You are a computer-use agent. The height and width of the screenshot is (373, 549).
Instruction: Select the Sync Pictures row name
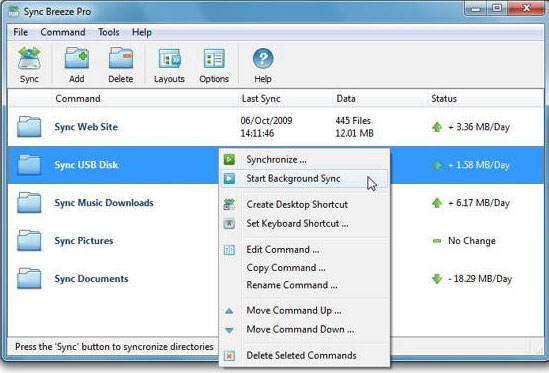point(84,241)
